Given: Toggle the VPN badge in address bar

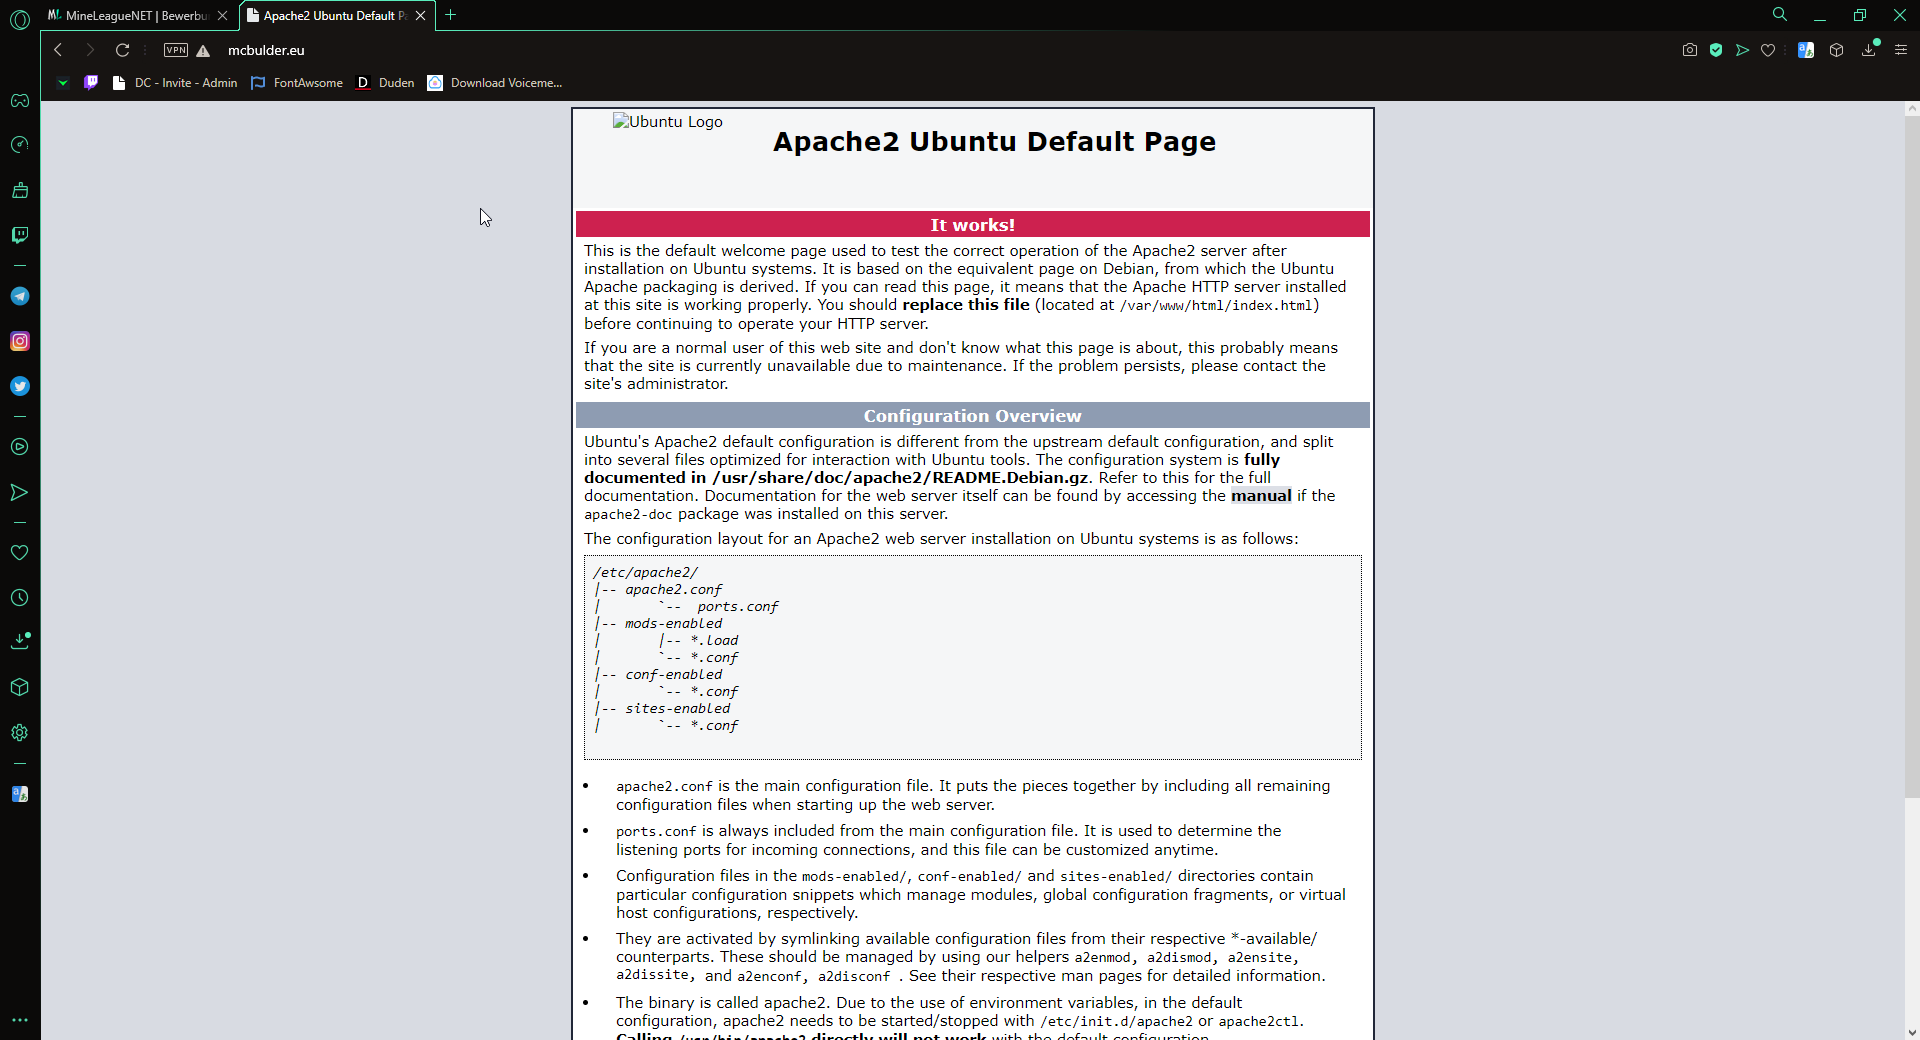Looking at the screenshot, I should tap(176, 50).
